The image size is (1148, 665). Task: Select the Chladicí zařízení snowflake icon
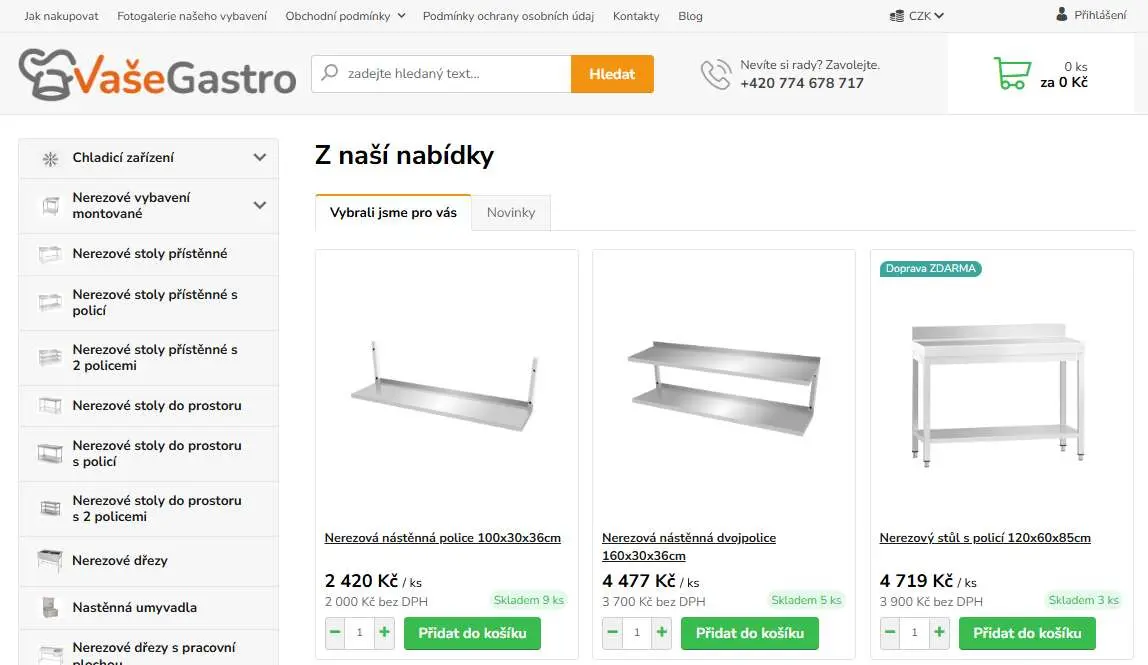(49, 157)
